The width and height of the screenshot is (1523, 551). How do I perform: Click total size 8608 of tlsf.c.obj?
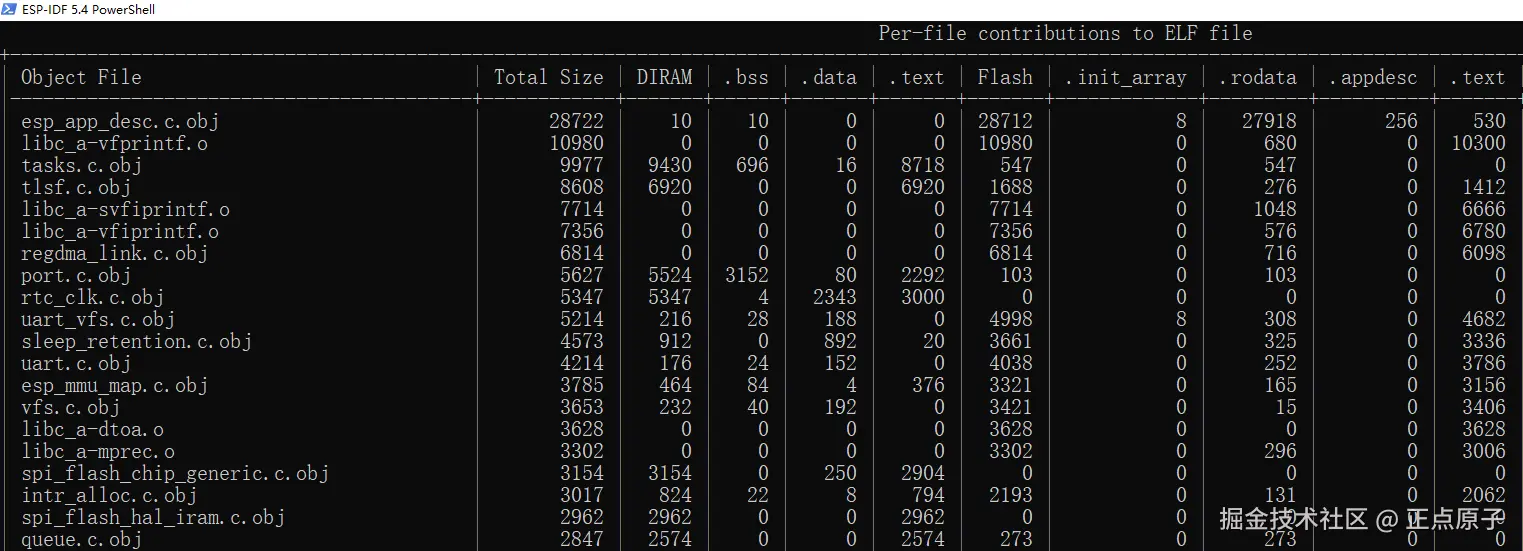point(582,187)
